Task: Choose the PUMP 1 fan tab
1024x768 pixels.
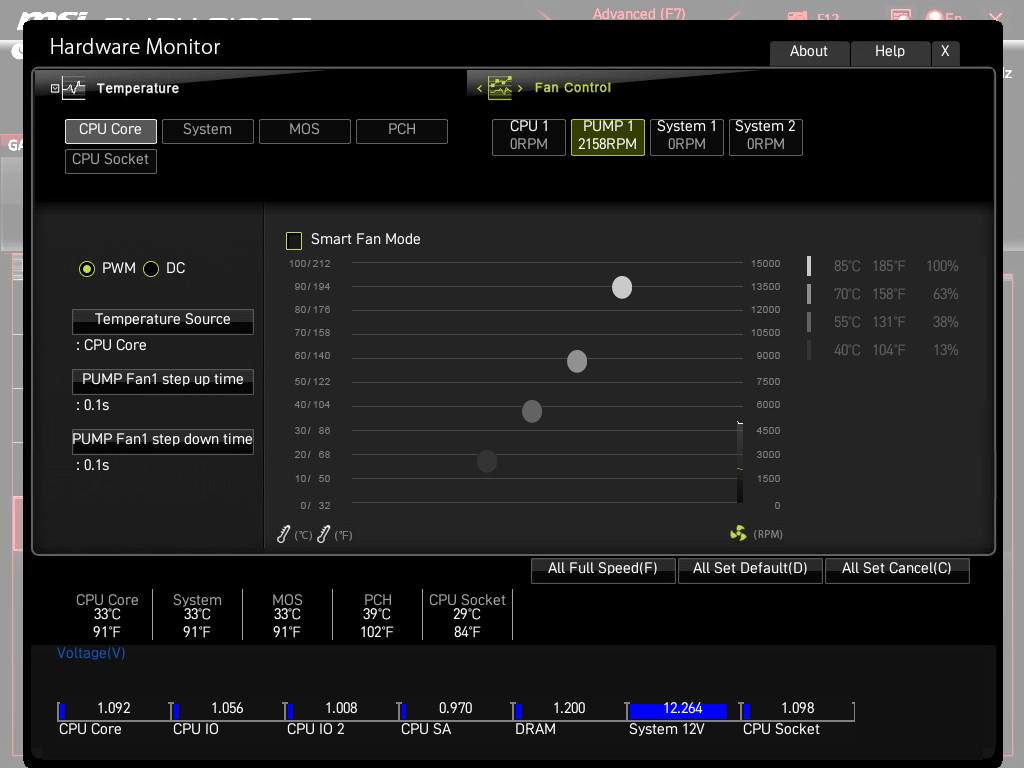Action: click(x=608, y=136)
